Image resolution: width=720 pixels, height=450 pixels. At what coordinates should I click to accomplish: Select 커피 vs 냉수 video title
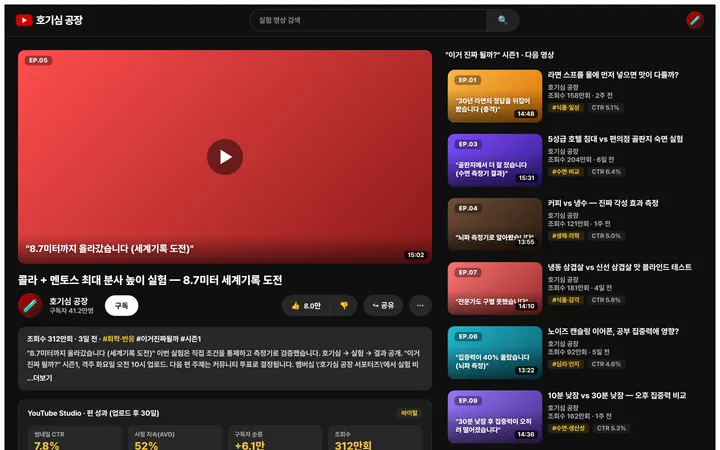pyautogui.click(x=603, y=203)
